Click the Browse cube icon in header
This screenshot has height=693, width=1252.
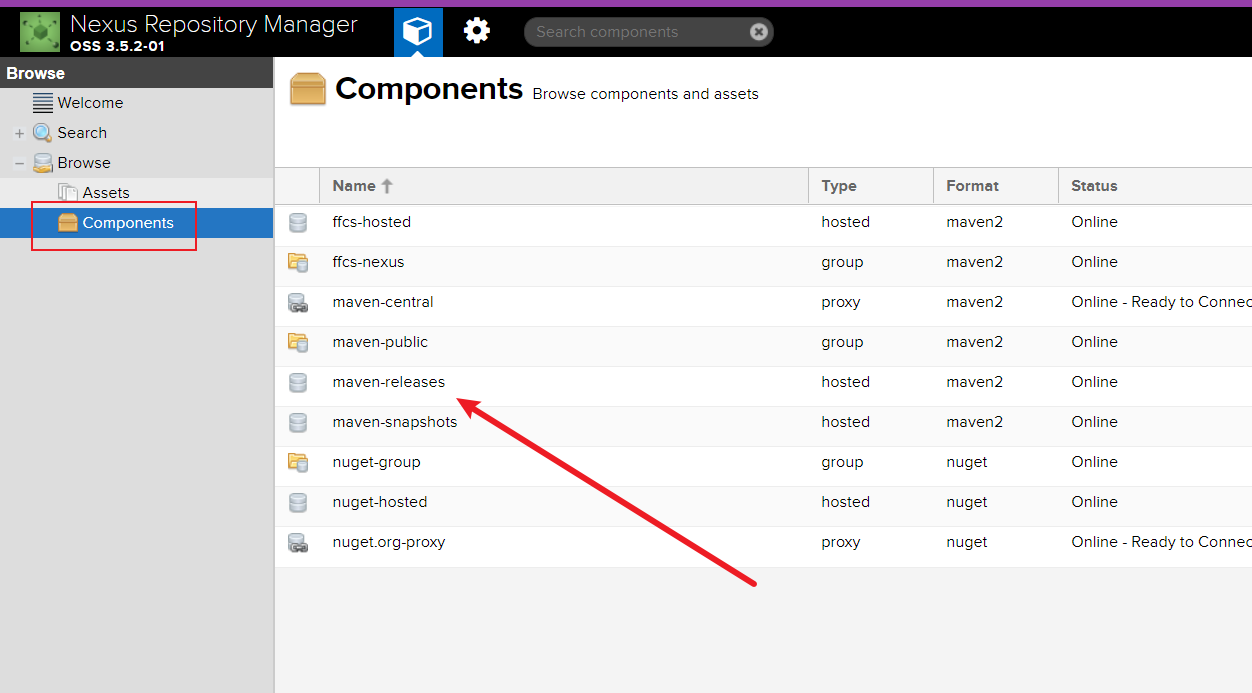click(x=417, y=32)
